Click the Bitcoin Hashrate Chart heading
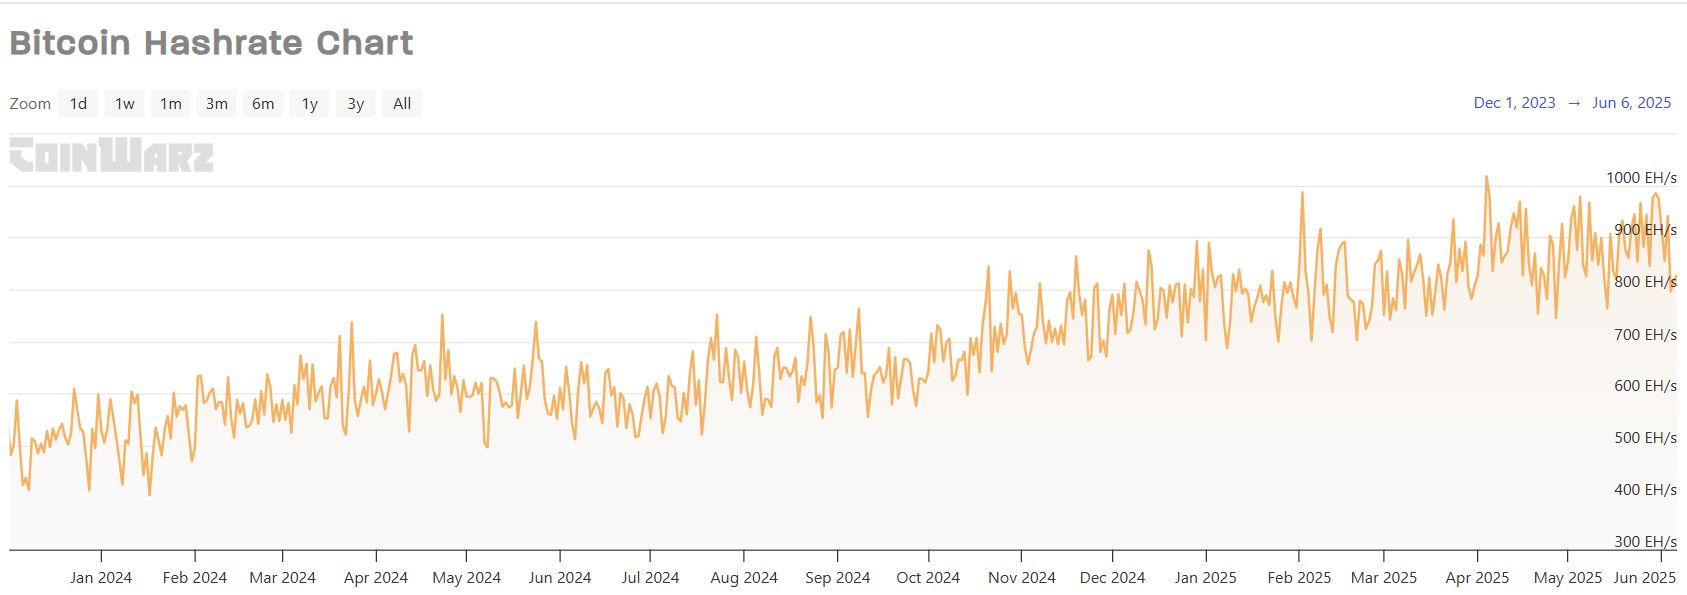Viewport: 1687px width, 595px height. click(211, 43)
